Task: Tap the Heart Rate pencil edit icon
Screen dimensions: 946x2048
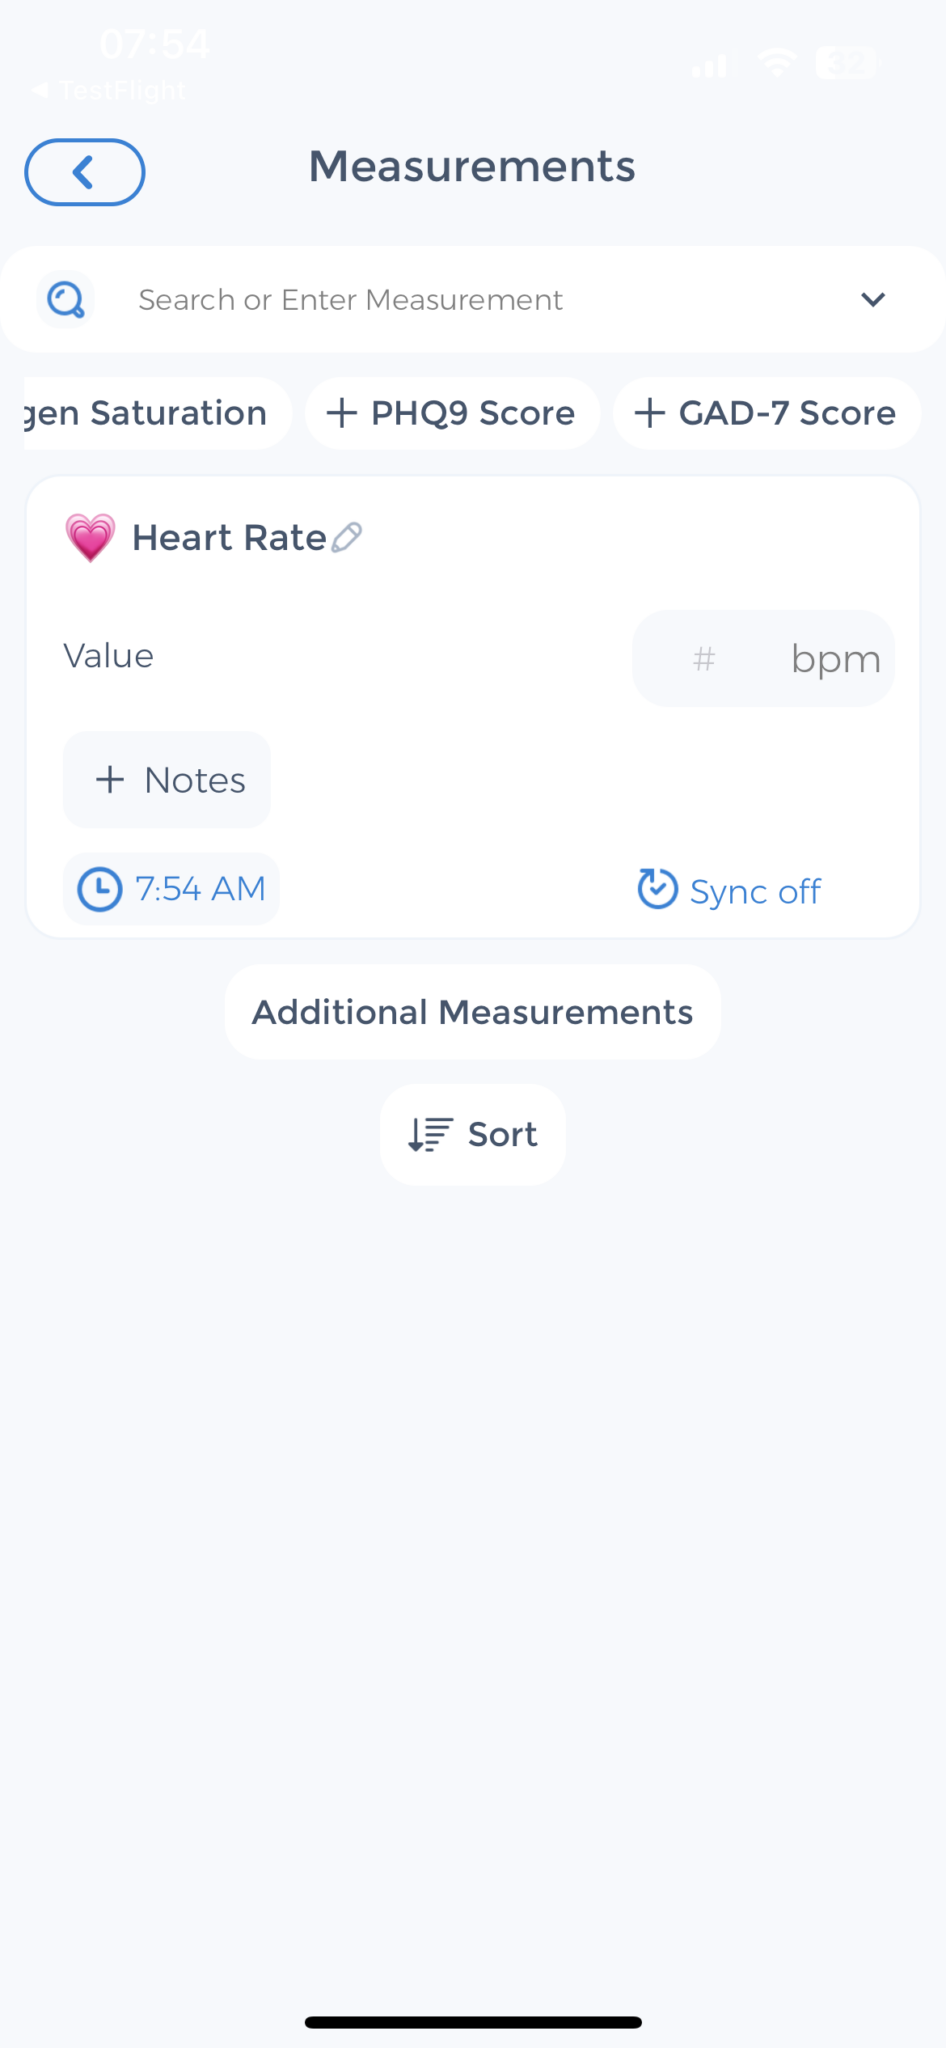Action: pos(347,537)
